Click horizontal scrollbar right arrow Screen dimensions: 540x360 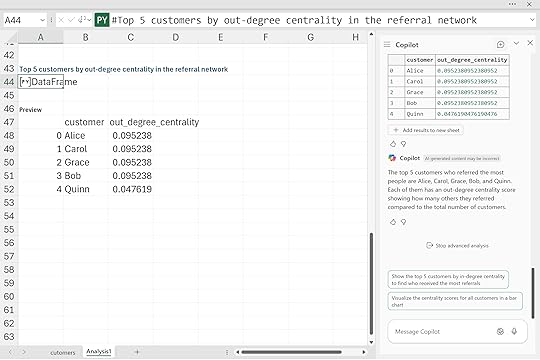(x=364, y=352)
